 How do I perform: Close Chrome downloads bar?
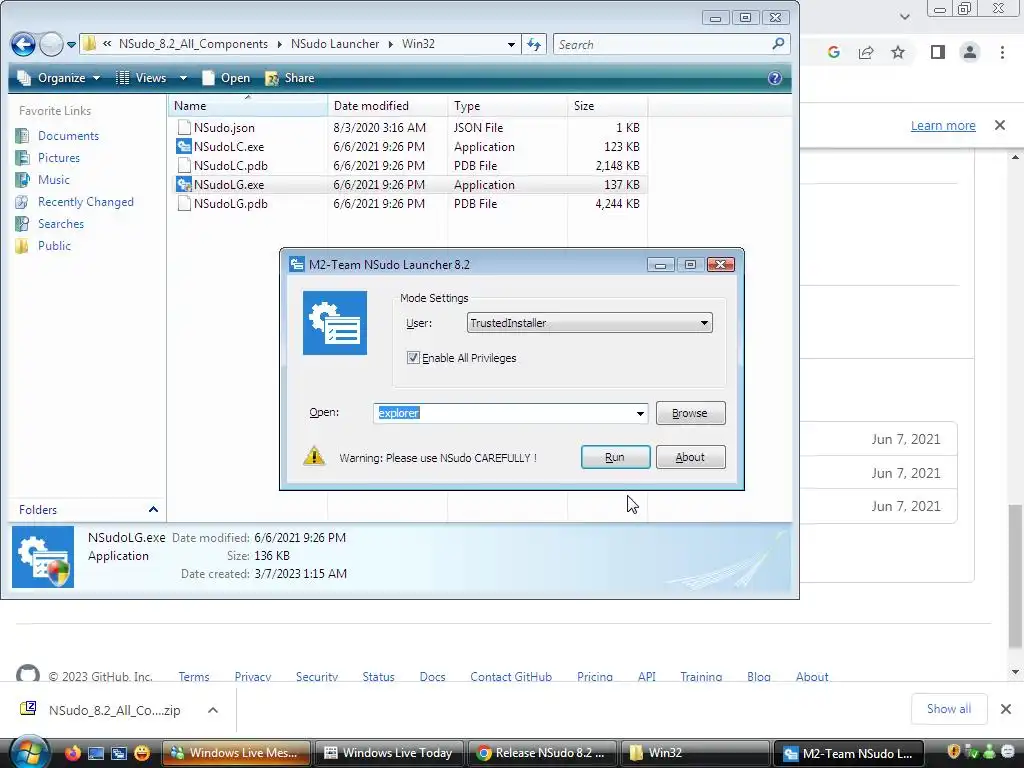coord(1006,709)
